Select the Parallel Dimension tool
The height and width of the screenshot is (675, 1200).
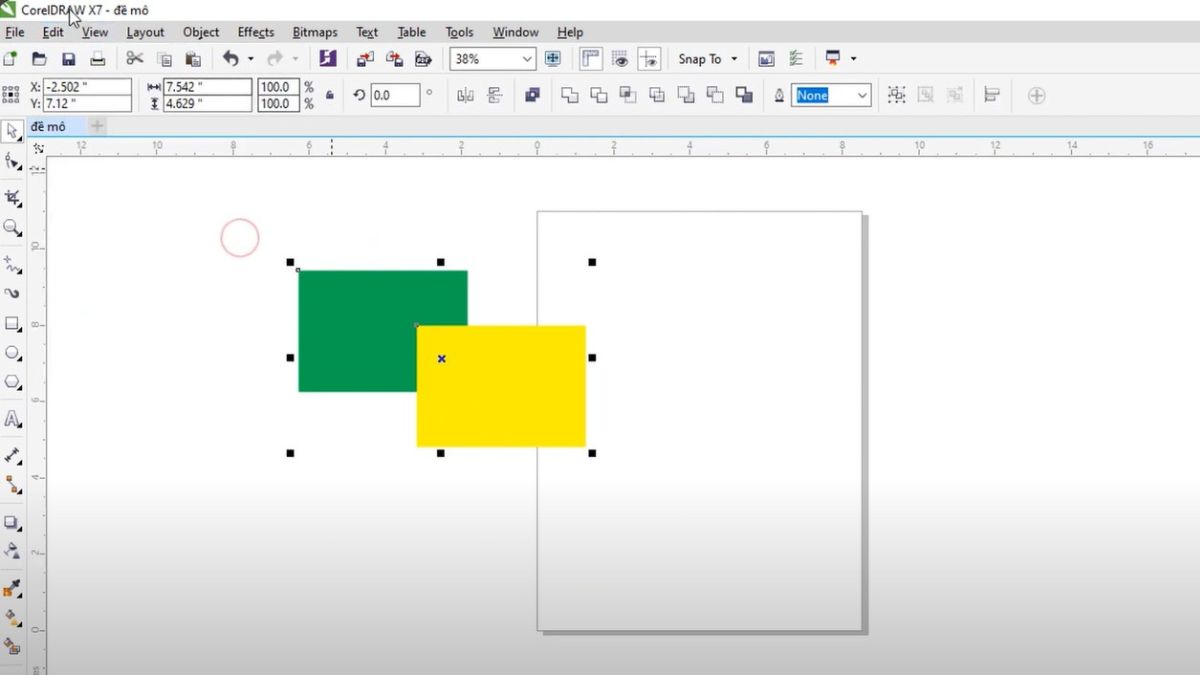tap(13, 455)
